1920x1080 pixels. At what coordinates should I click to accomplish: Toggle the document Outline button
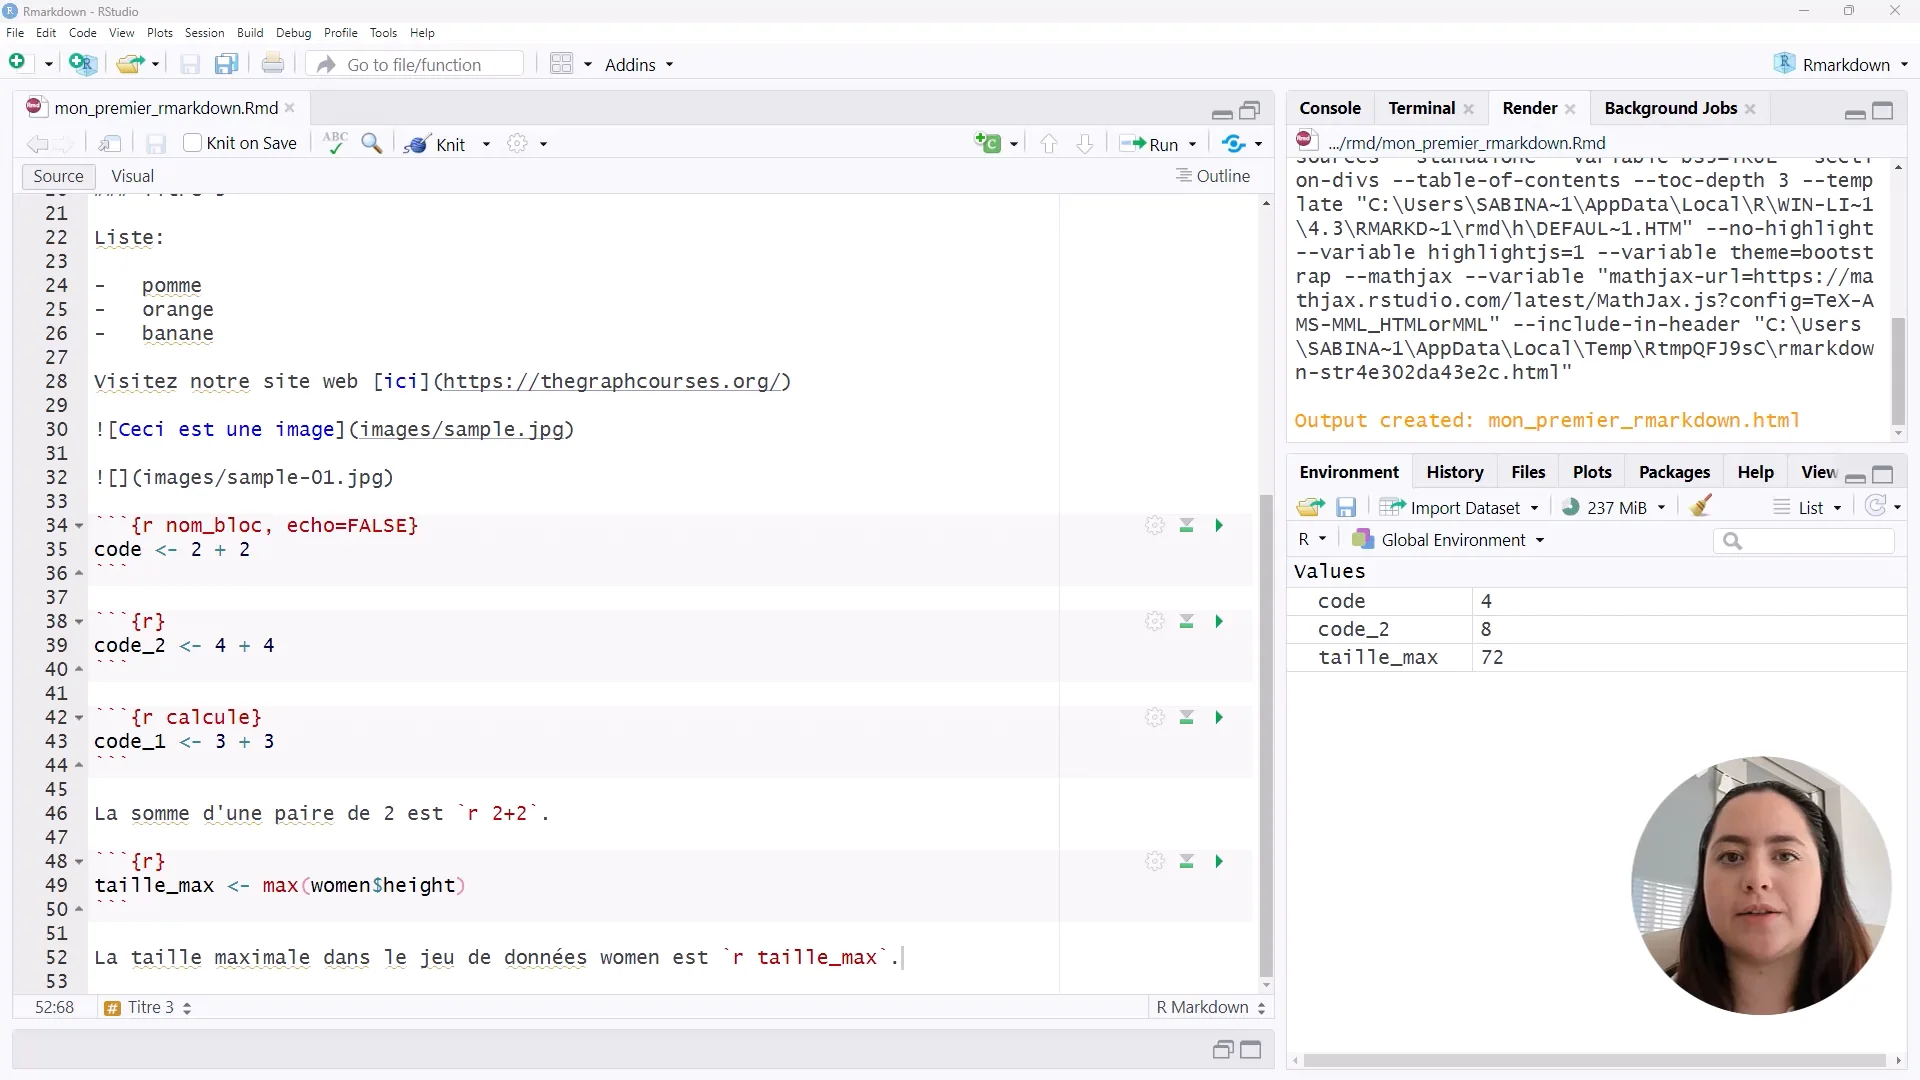[1213, 176]
